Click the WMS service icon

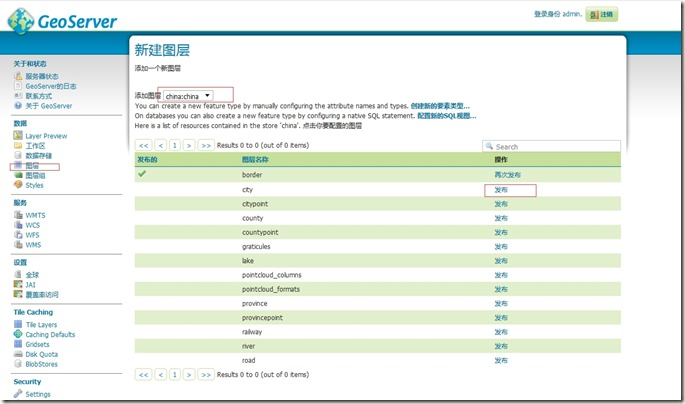coord(18,245)
